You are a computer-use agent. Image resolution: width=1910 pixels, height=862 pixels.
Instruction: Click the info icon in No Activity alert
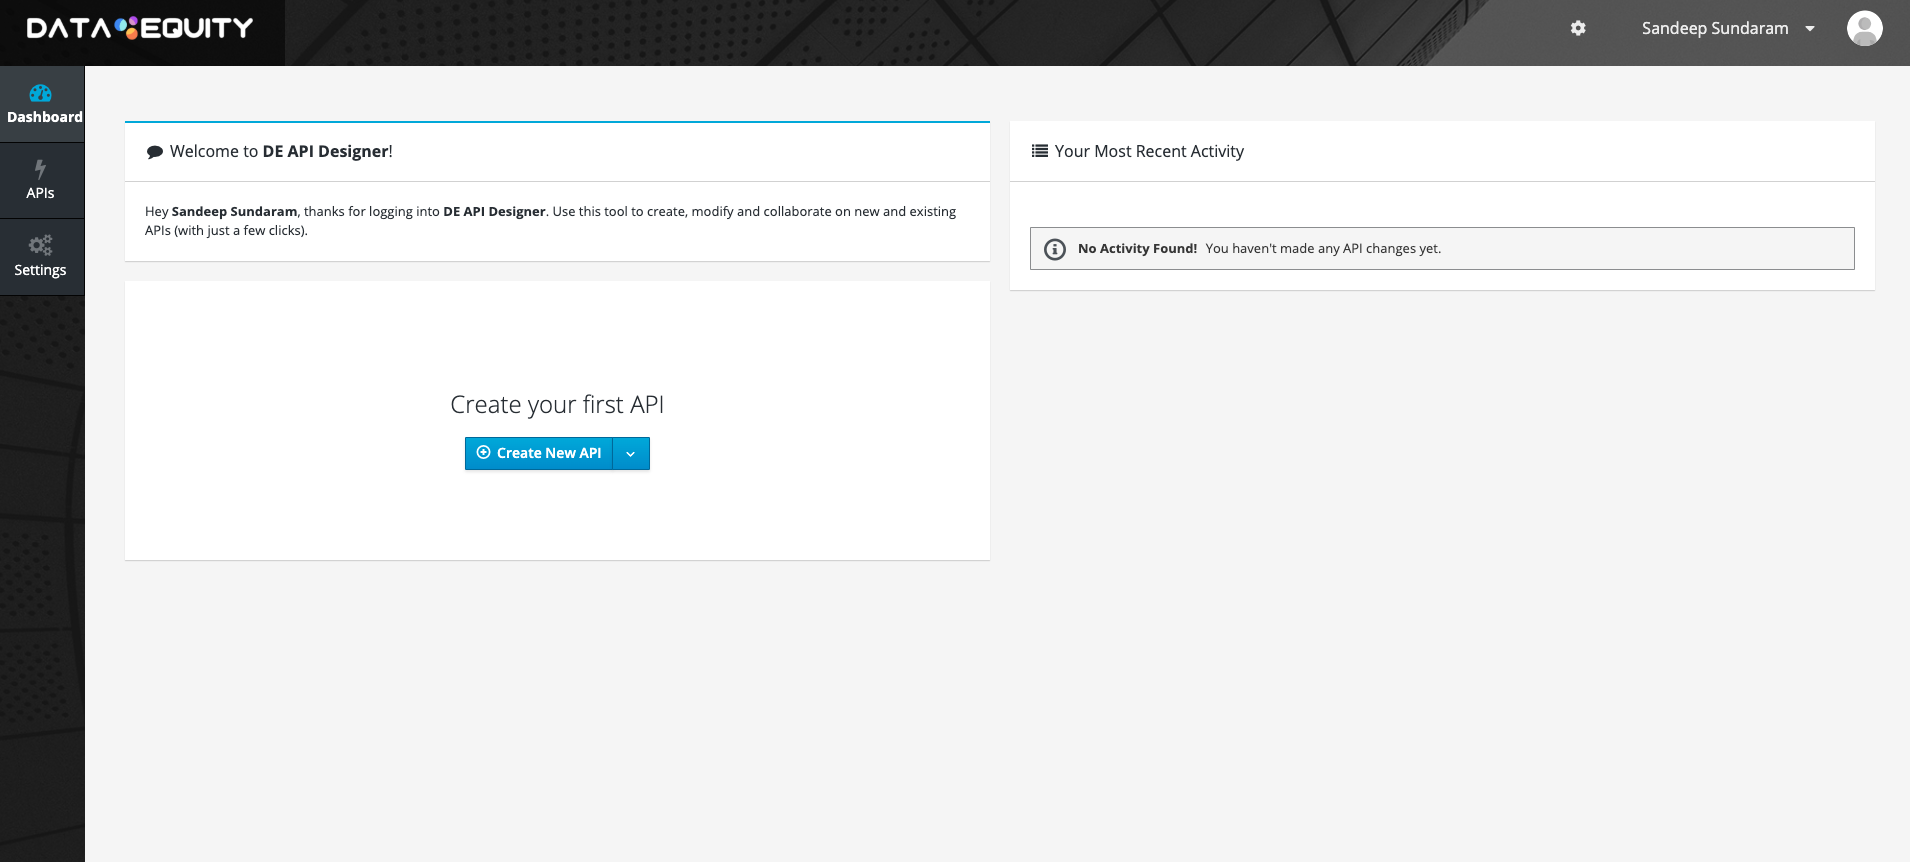(1055, 249)
